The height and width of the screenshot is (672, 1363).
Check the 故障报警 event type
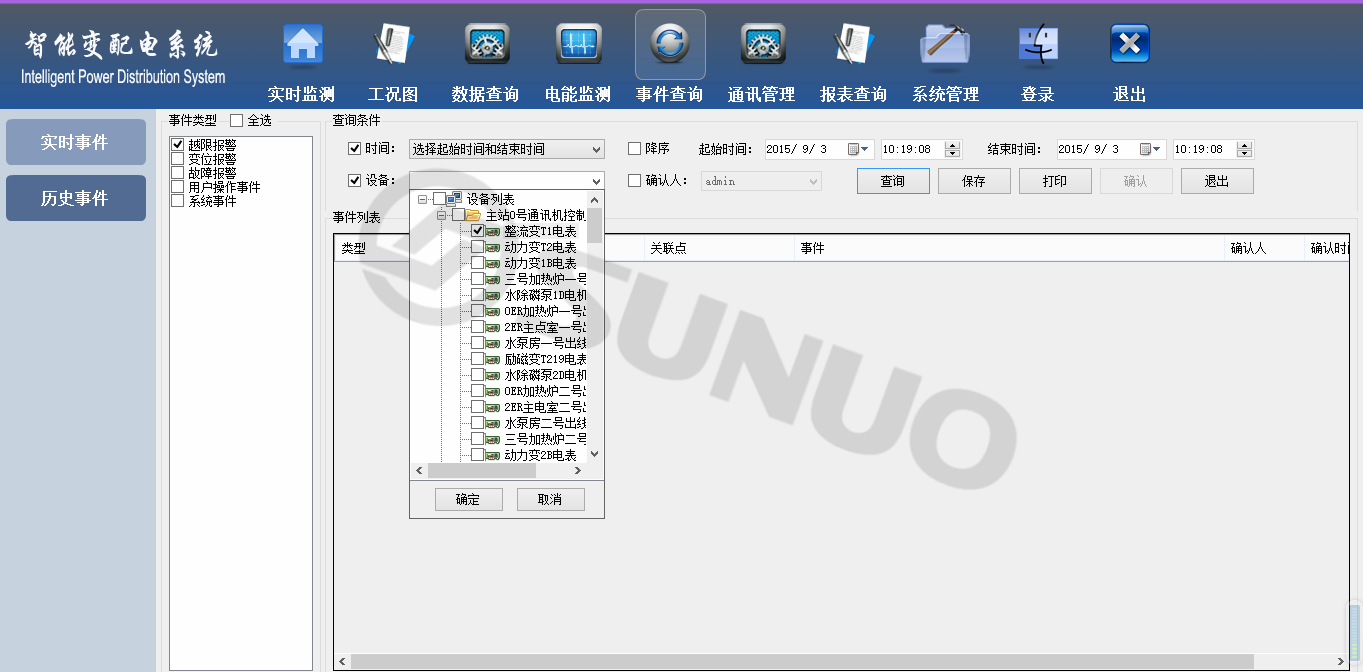point(178,173)
